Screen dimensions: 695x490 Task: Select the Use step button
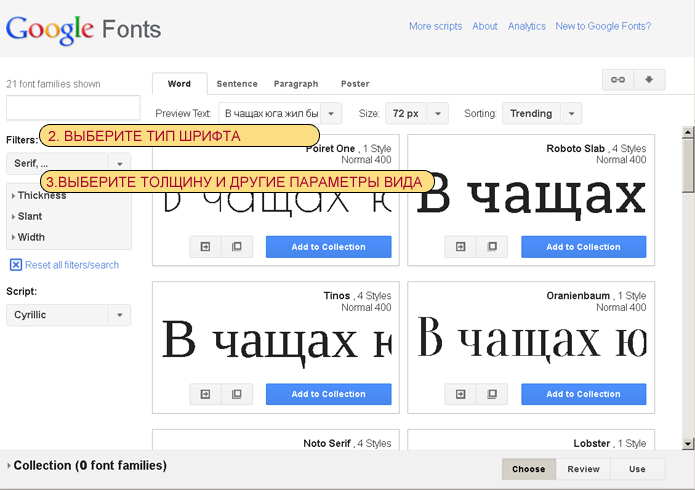pyautogui.click(x=637, y=469)
